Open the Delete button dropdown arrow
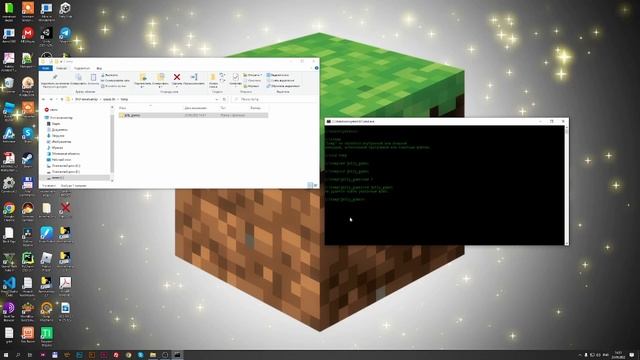 click(x=177, y=87)
